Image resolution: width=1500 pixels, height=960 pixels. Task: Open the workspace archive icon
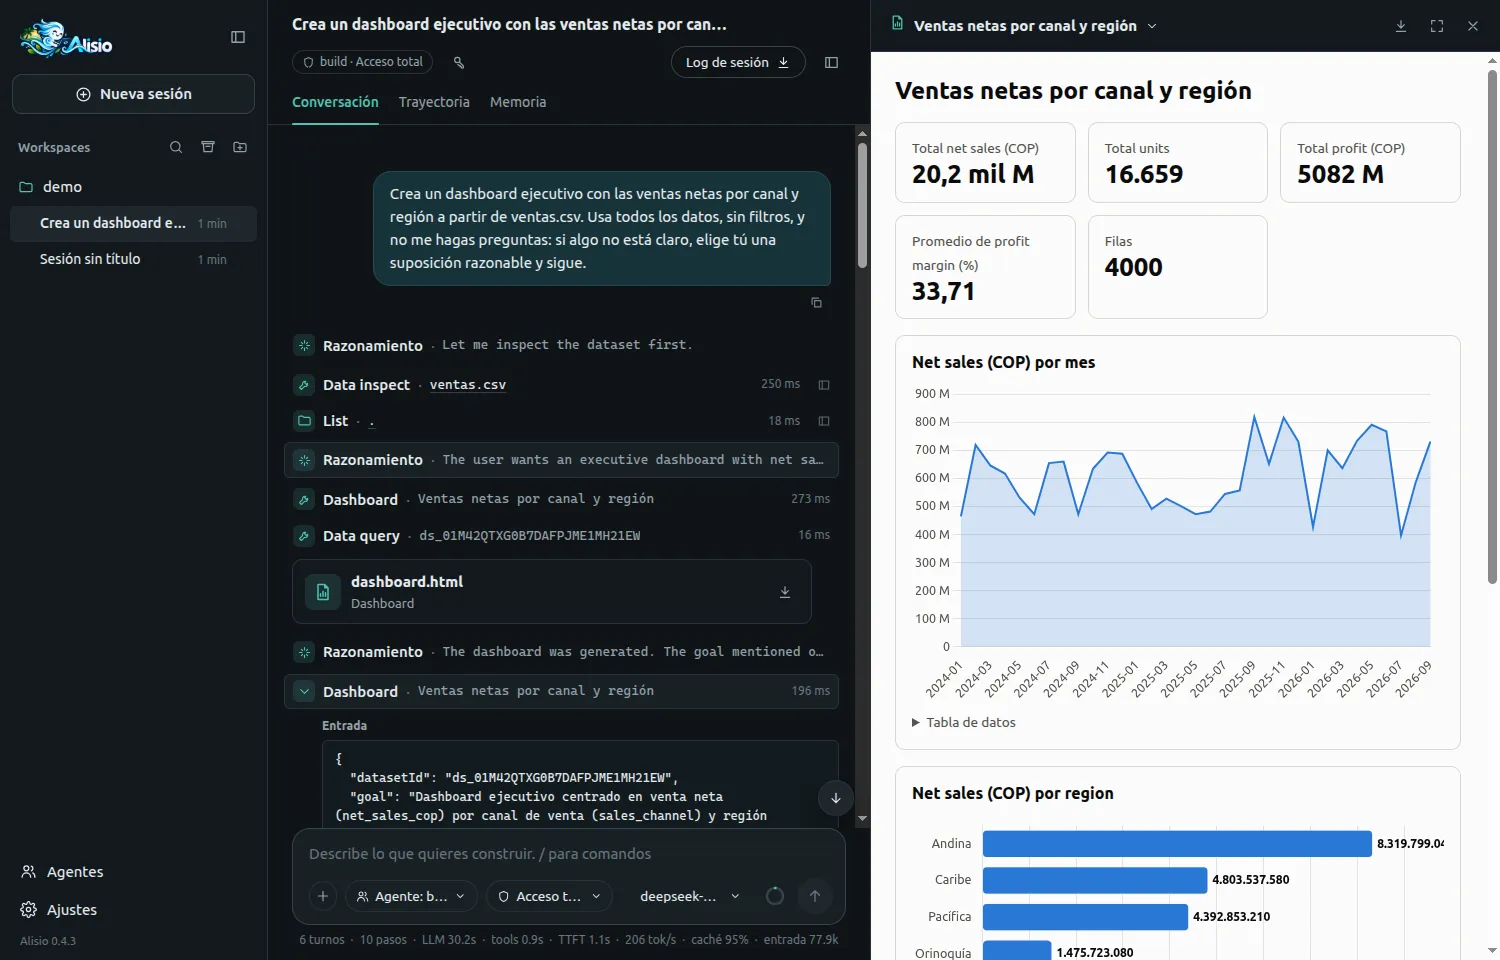click(208, 147)
